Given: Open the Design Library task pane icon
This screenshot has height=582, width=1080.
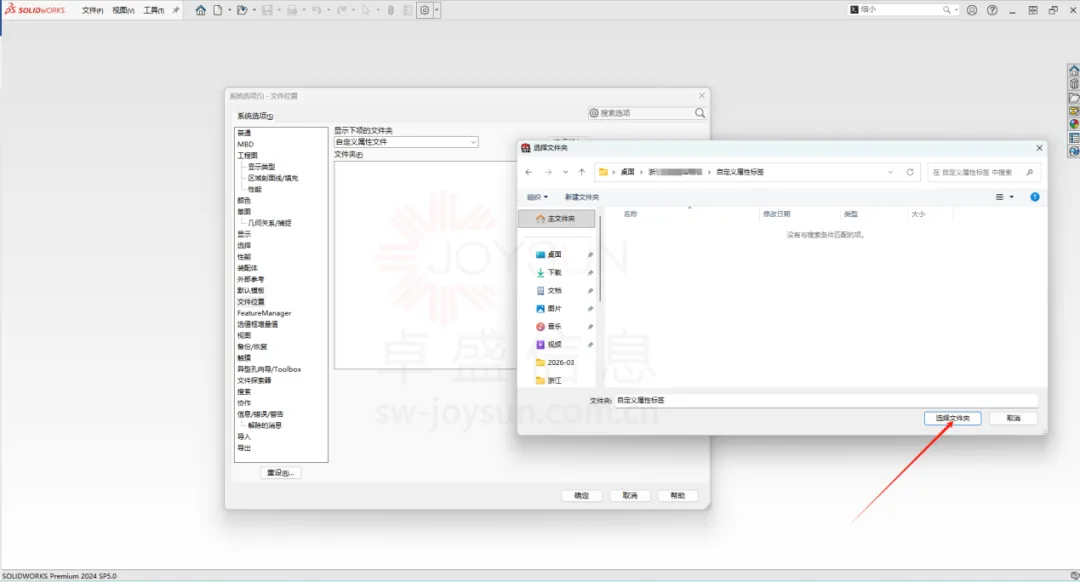Looking at the screenshot, I should (x=1074, y=84).
